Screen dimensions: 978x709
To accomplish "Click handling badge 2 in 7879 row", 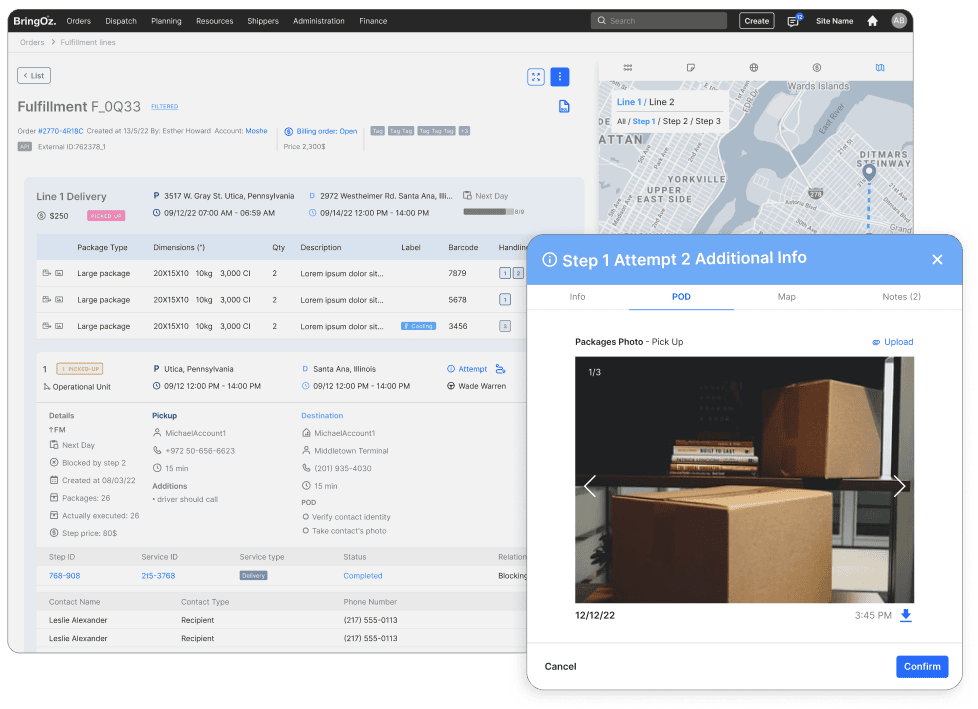I will point(518,273).
